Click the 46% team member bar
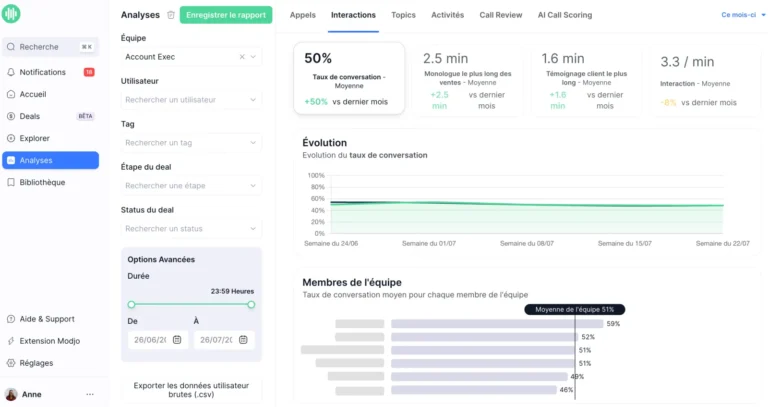The height and width of the screenshot is (407, 768). [474, 390]
